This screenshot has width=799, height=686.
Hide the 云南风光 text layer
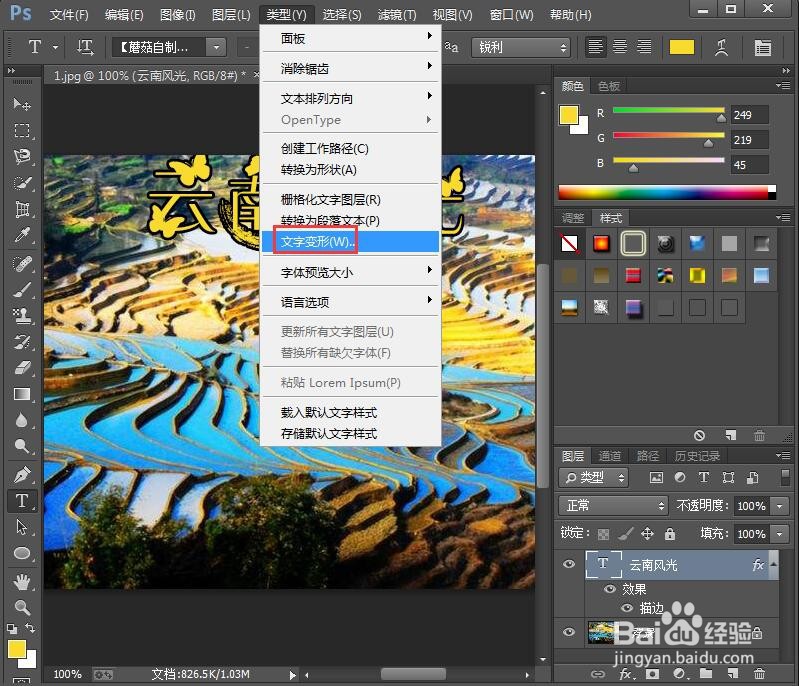tap(569, 564)
